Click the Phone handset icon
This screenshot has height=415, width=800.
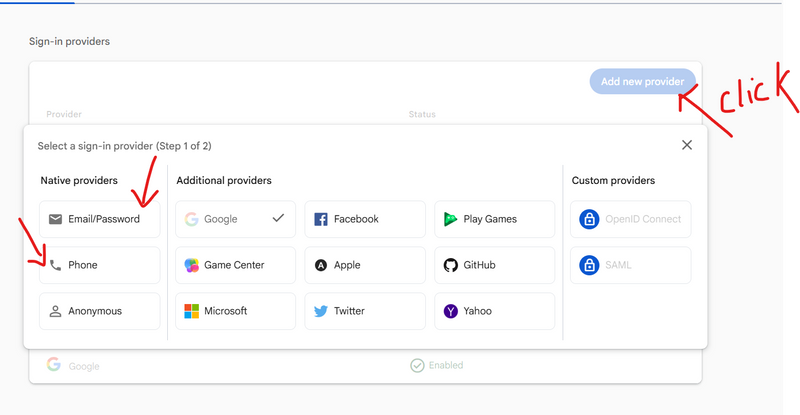click(55, 265)
